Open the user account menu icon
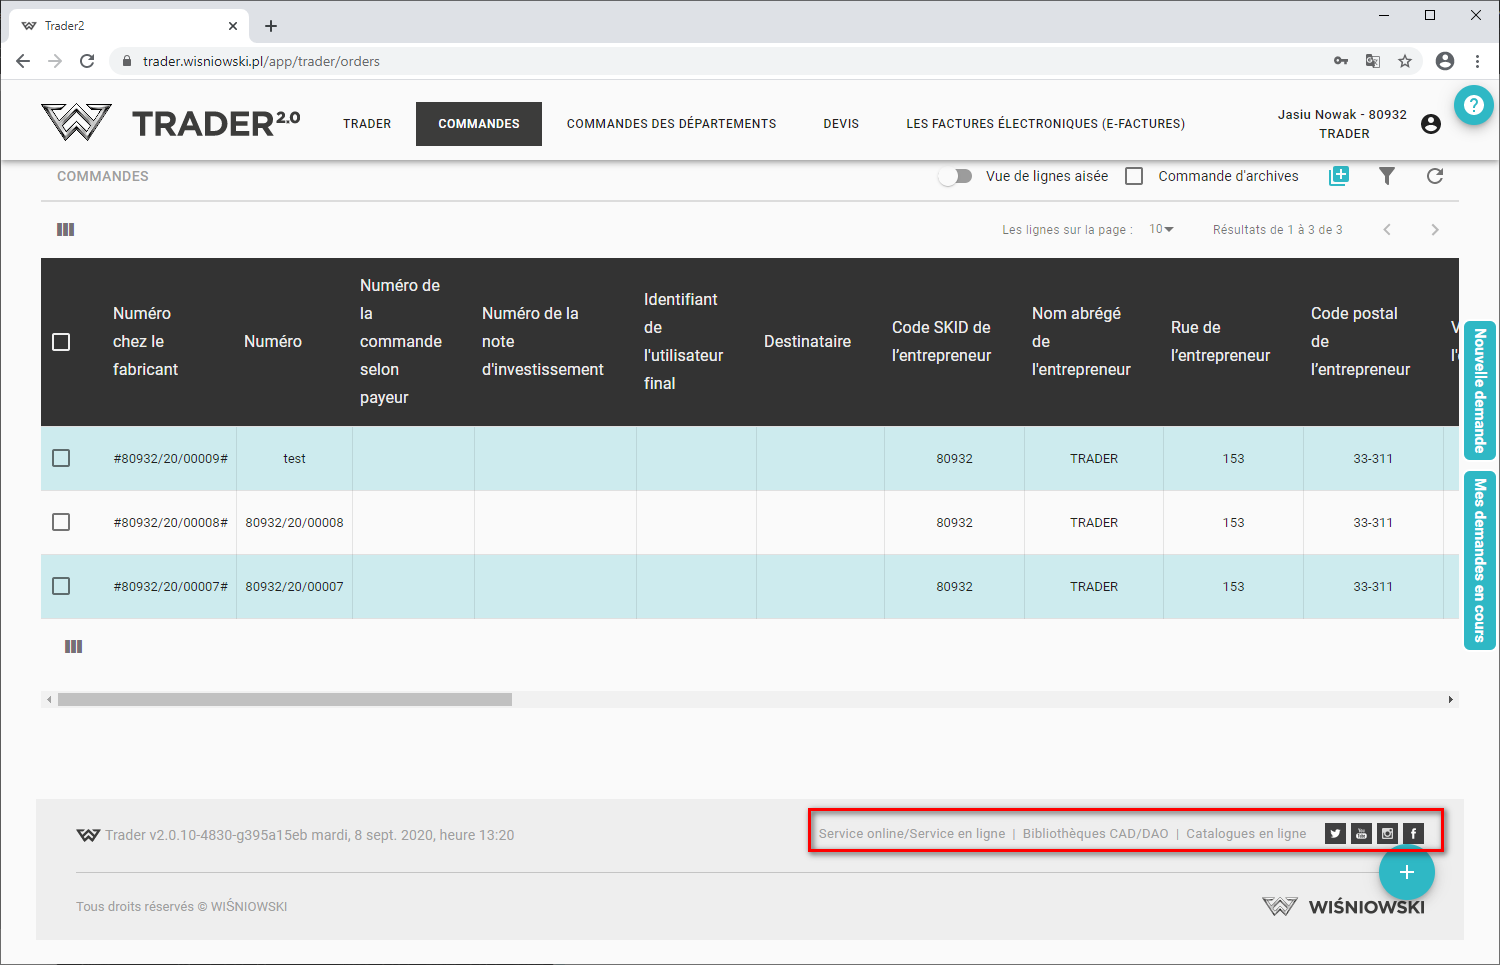This screenshot has height=965, width=1500. (x=1430, y=124)
